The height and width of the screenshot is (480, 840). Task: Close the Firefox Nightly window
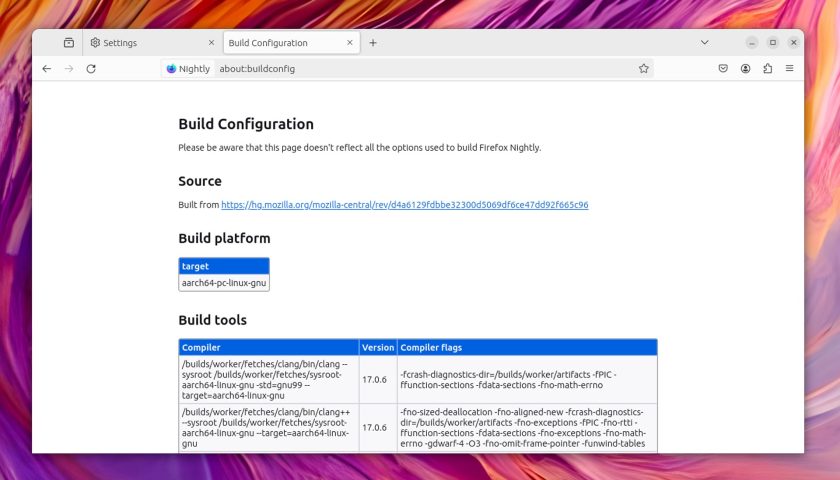[793, 42]
